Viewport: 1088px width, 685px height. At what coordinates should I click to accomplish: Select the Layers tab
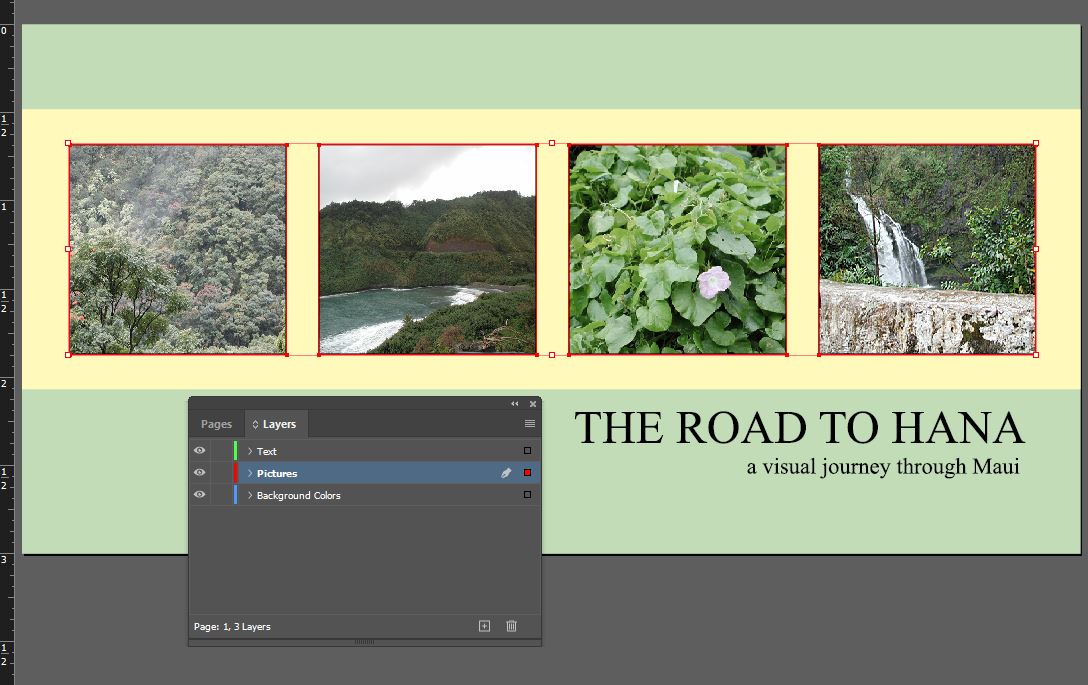point(274,424)
